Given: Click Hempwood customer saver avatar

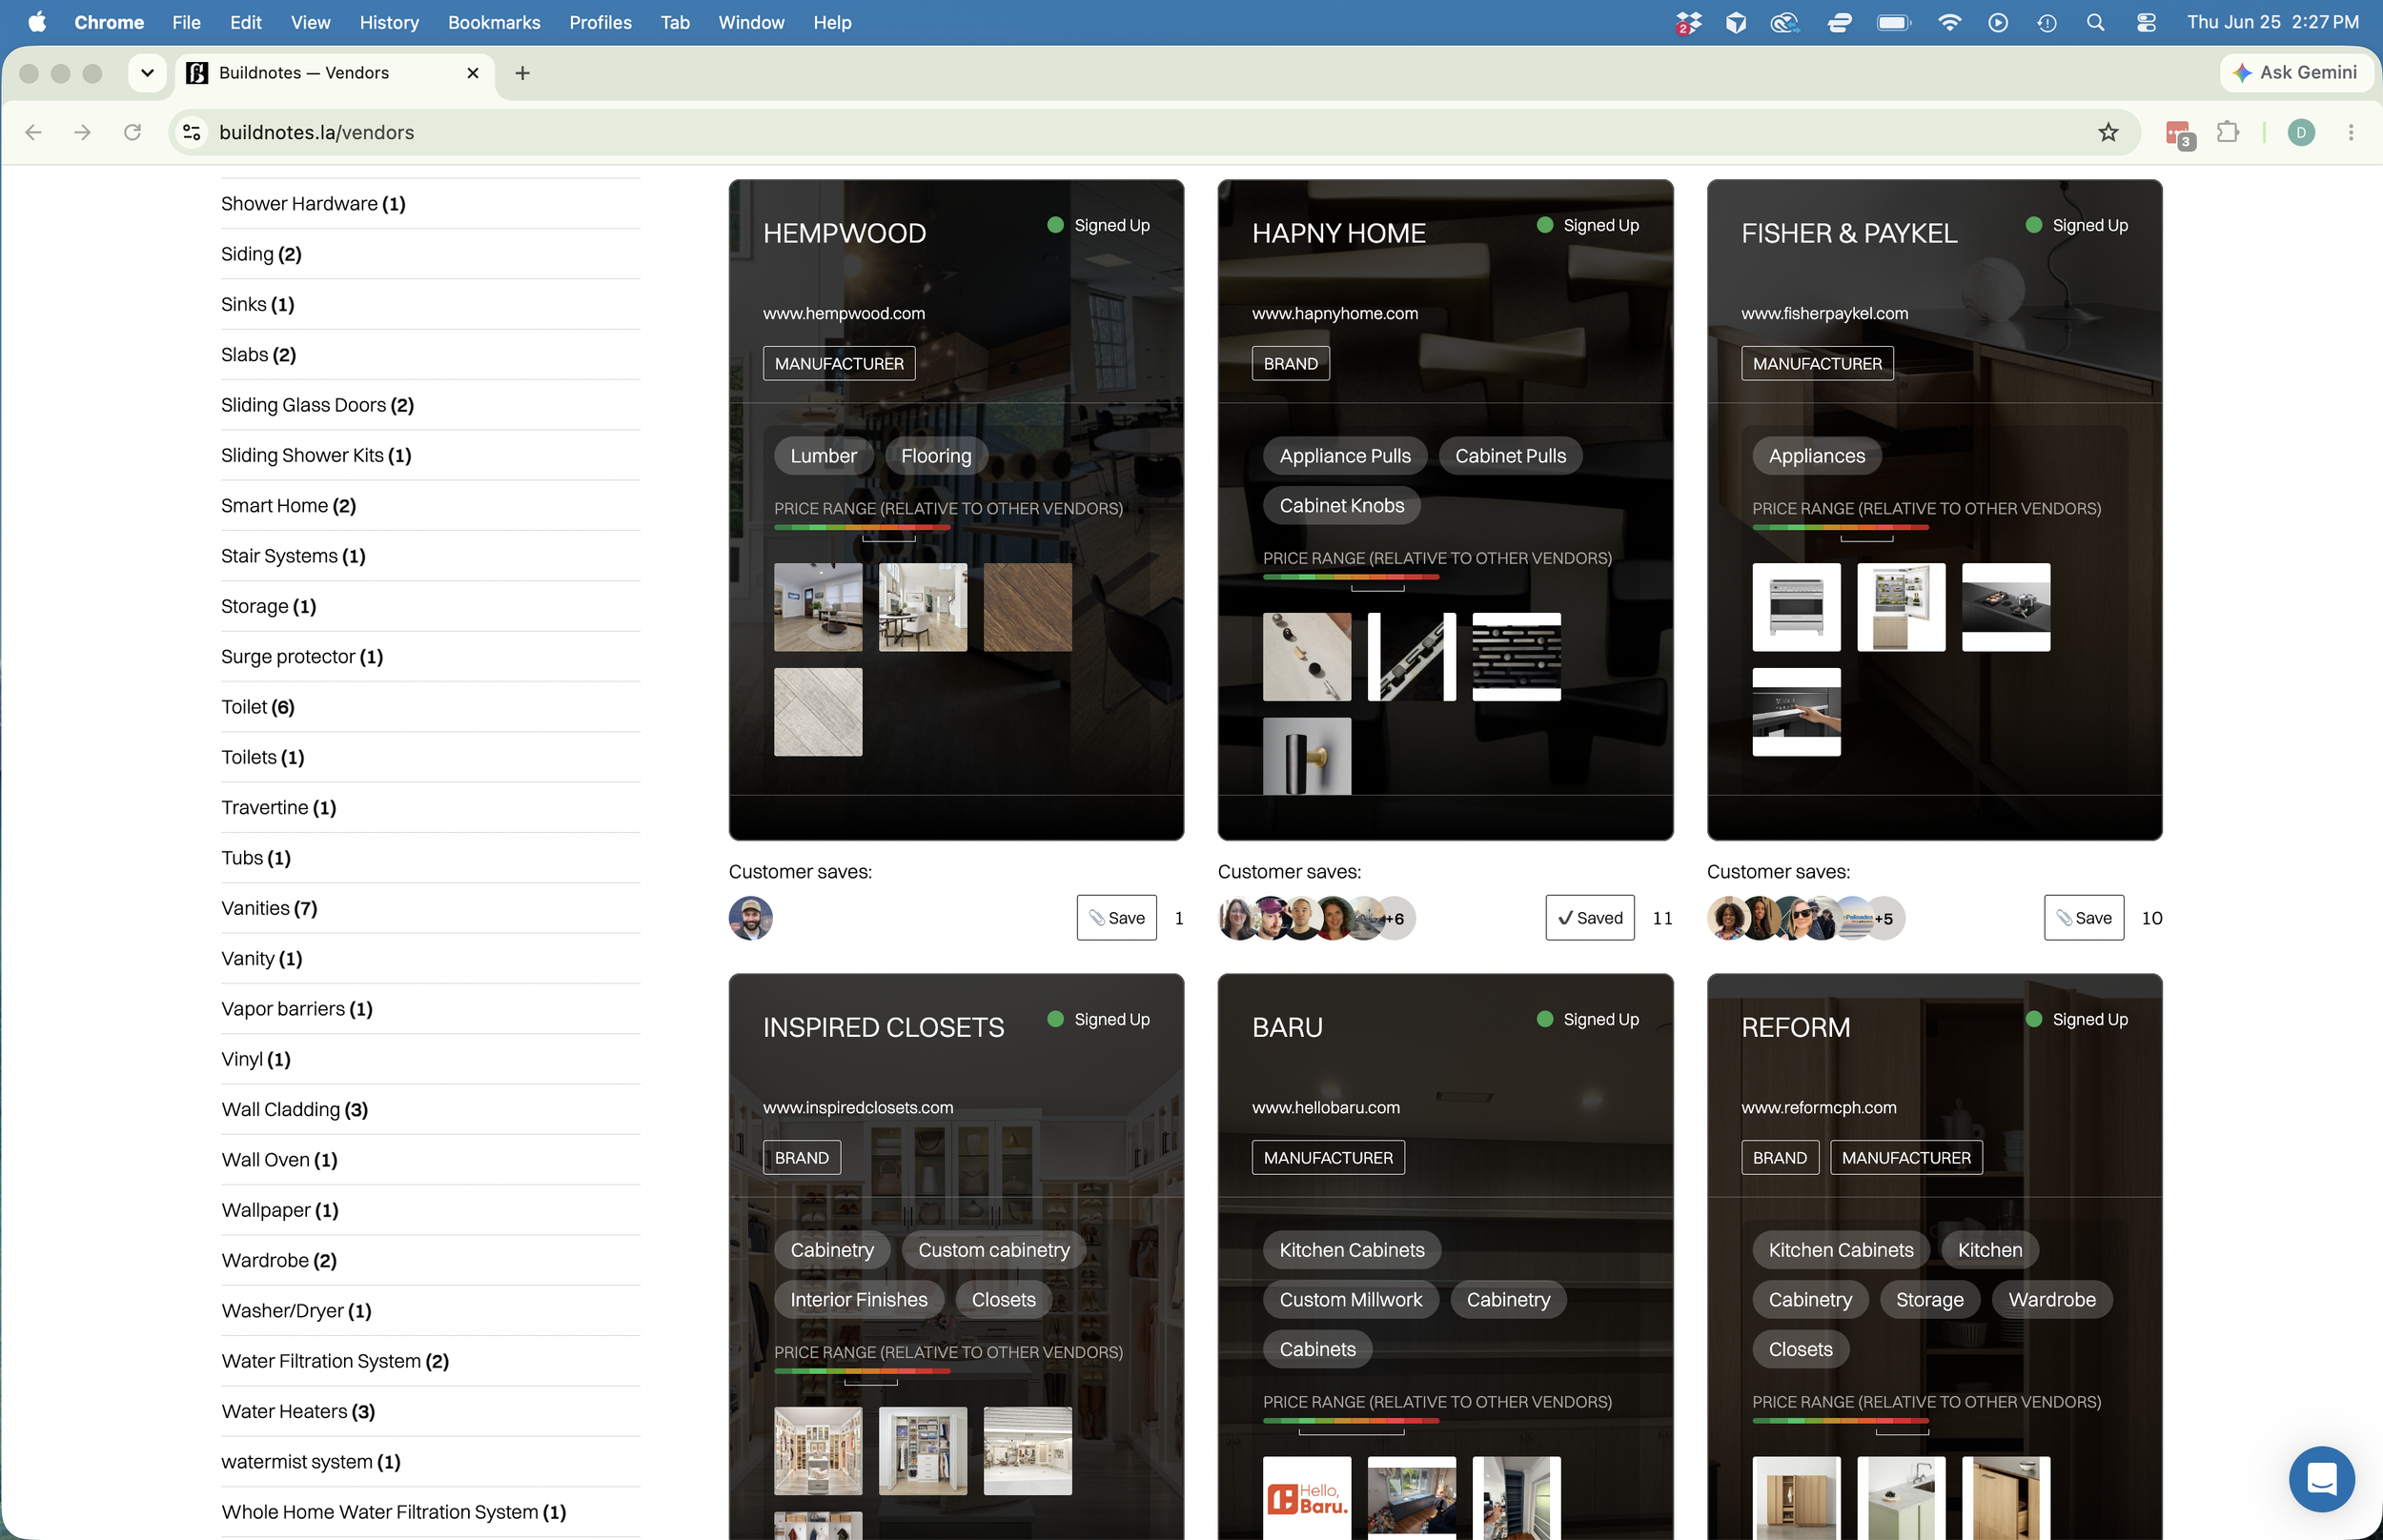Looking at the screenshot, I should 750,917.
